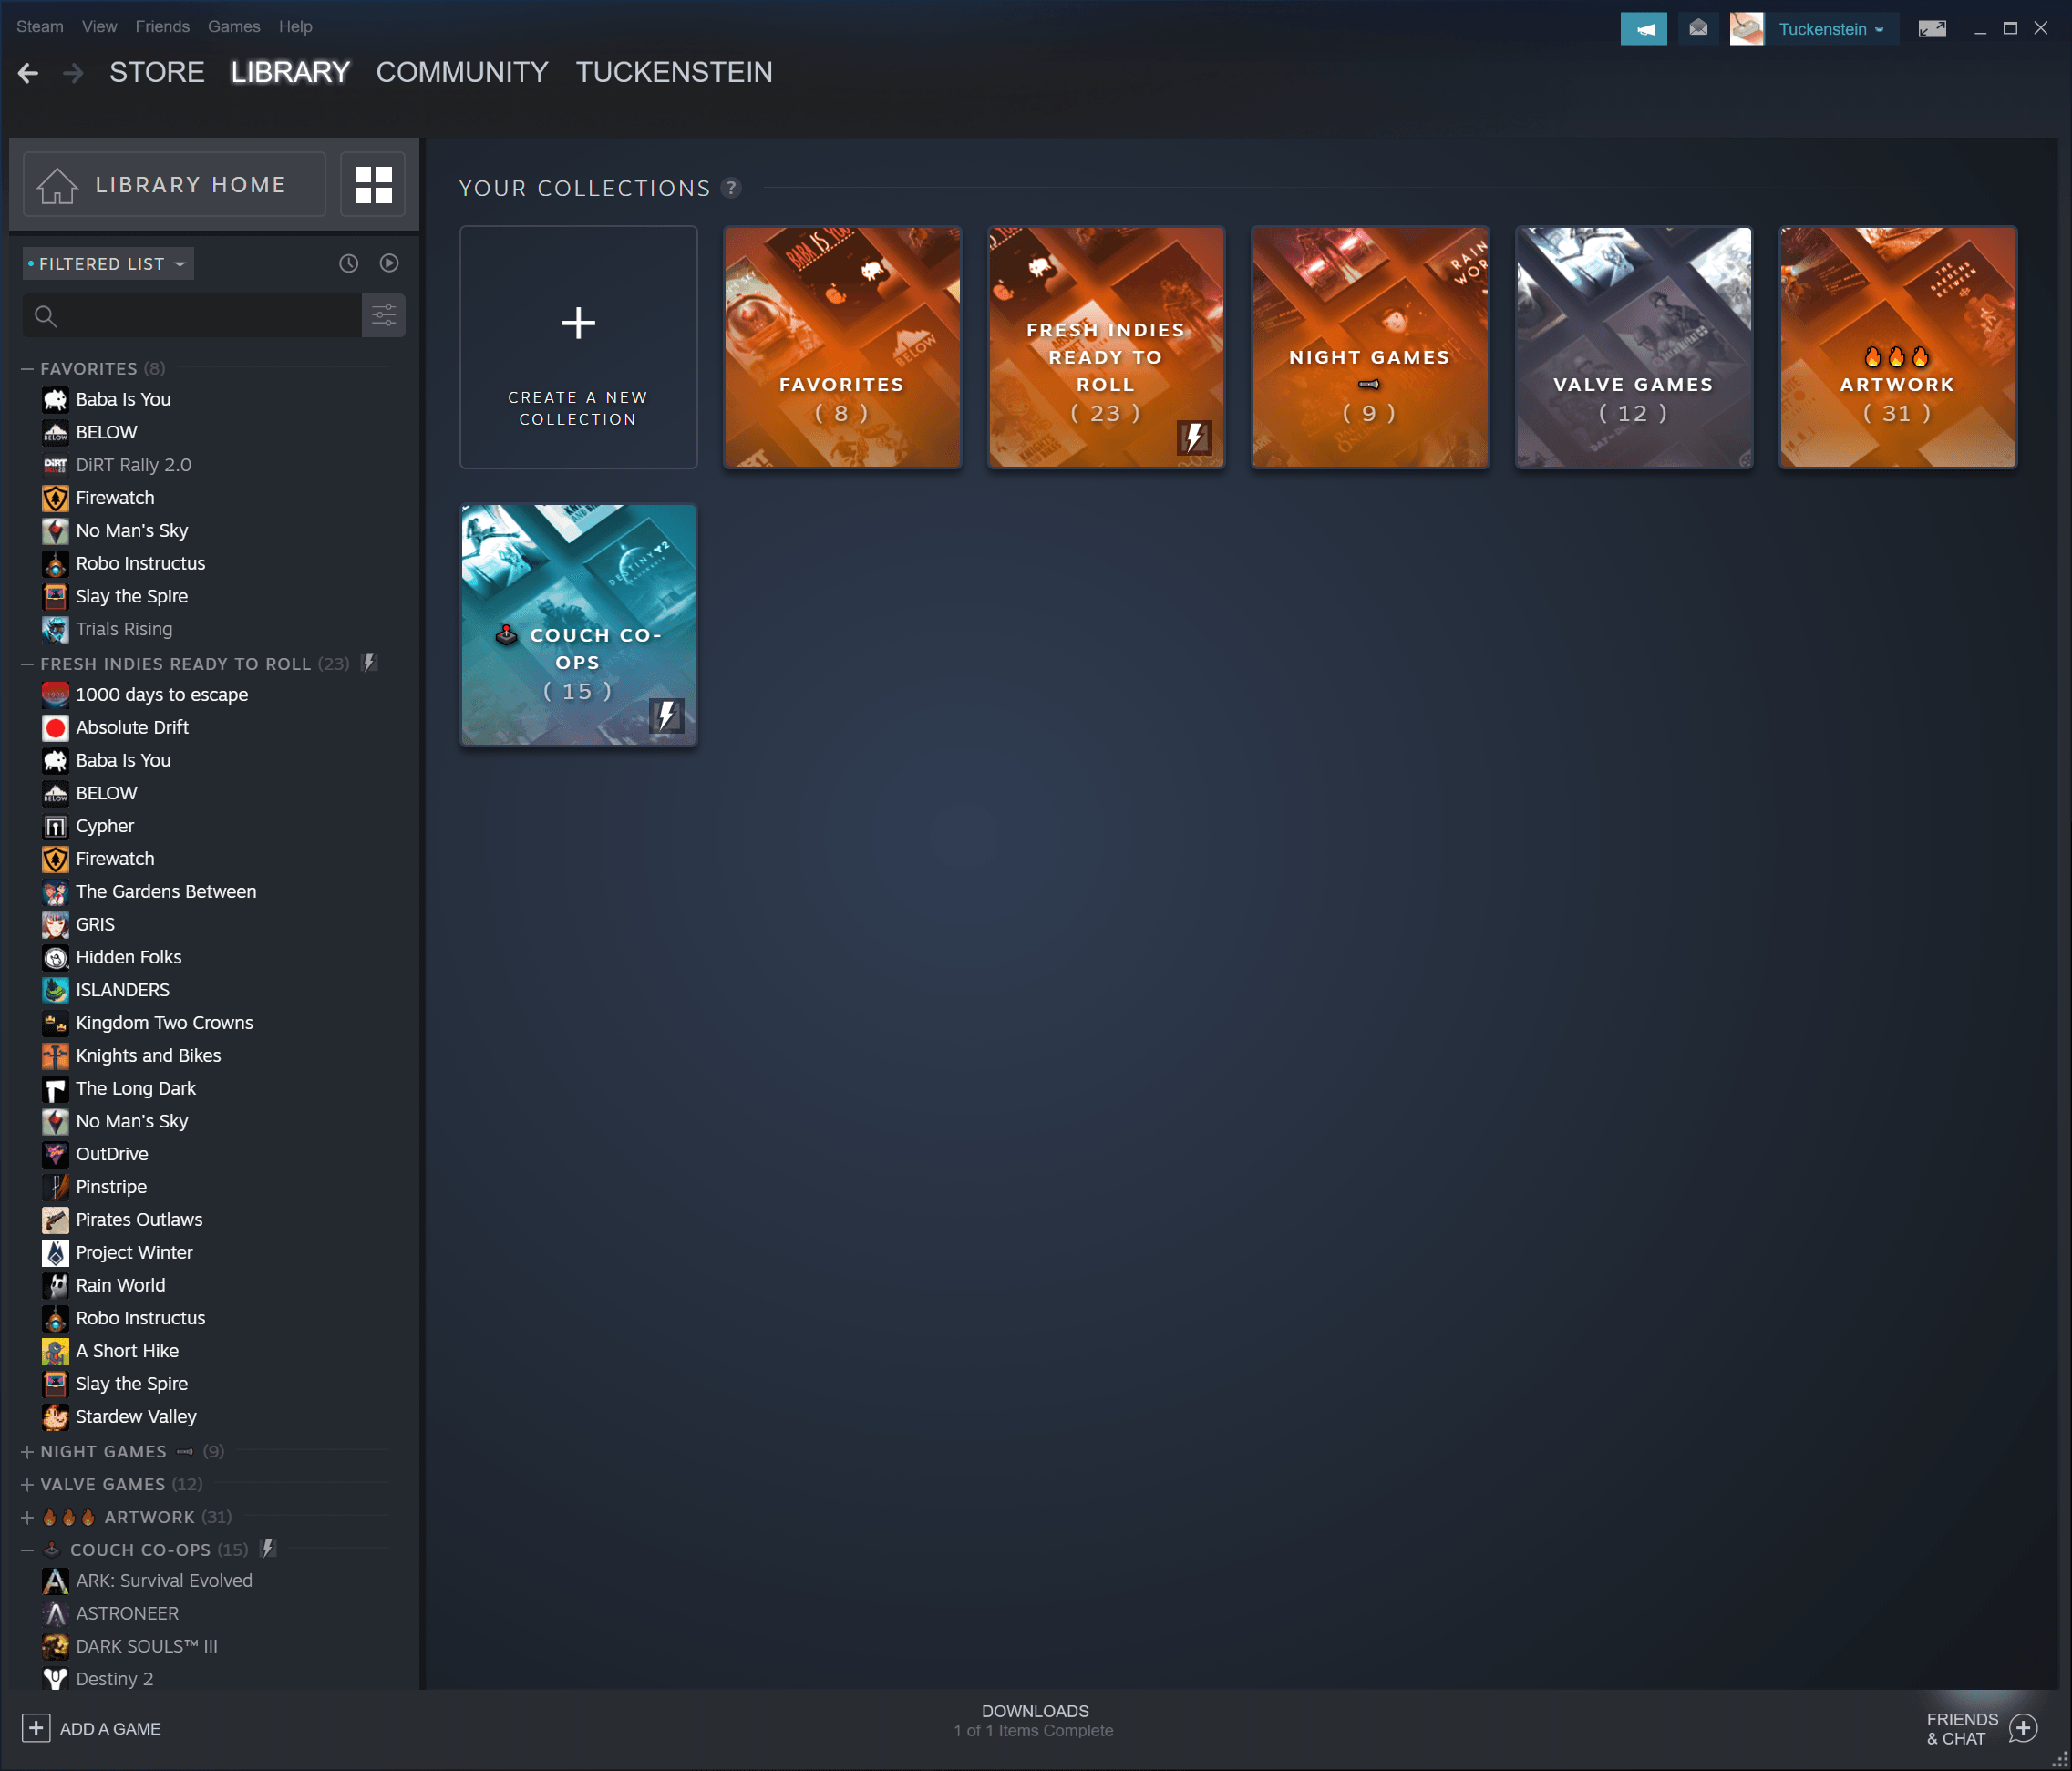
Task: Click the grid view toggle icon
Action: pos(373,182)
